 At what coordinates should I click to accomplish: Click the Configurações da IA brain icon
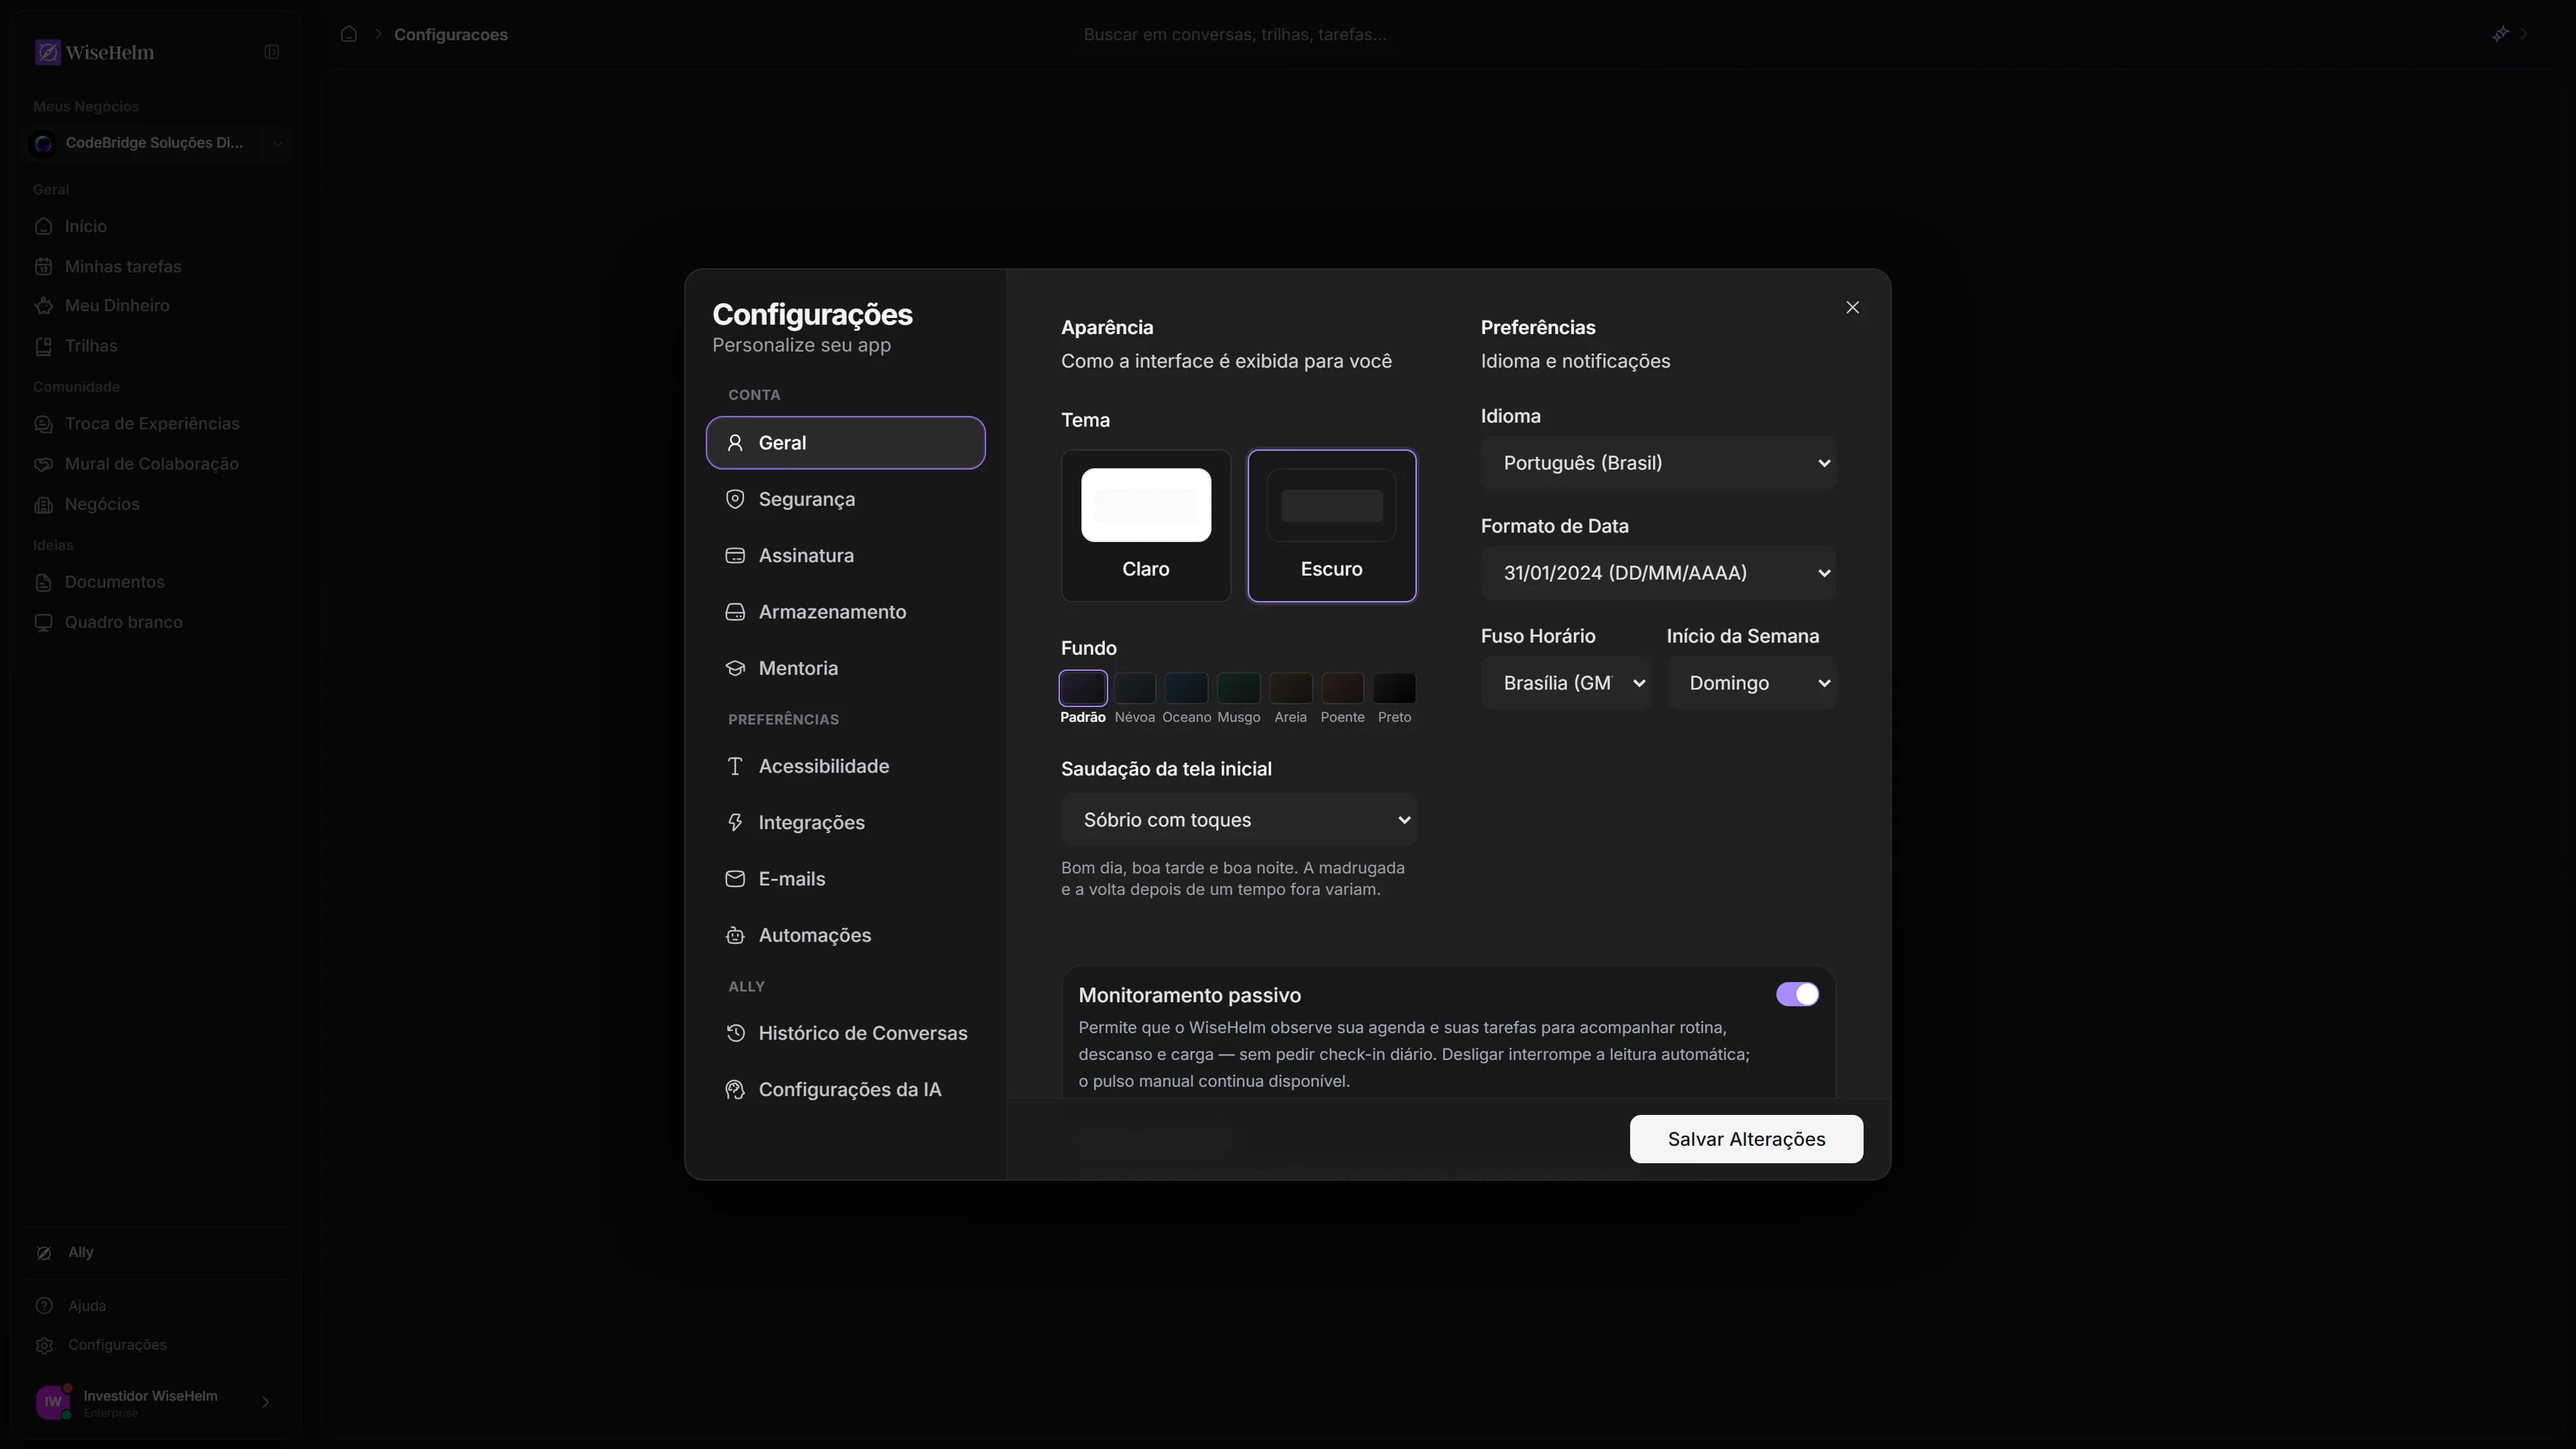[735, 1090]
